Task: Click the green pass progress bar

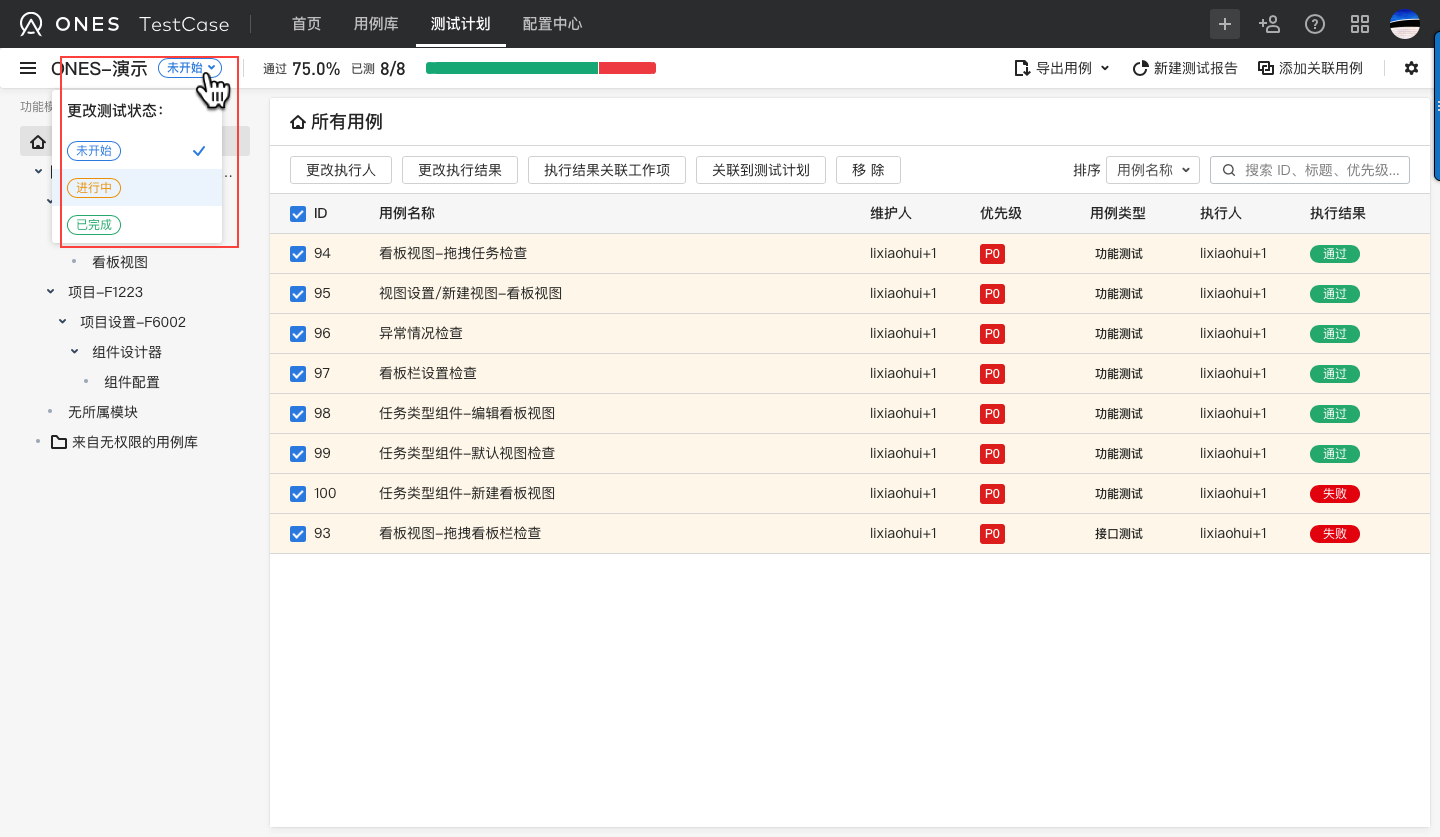Action: [511, 68]
